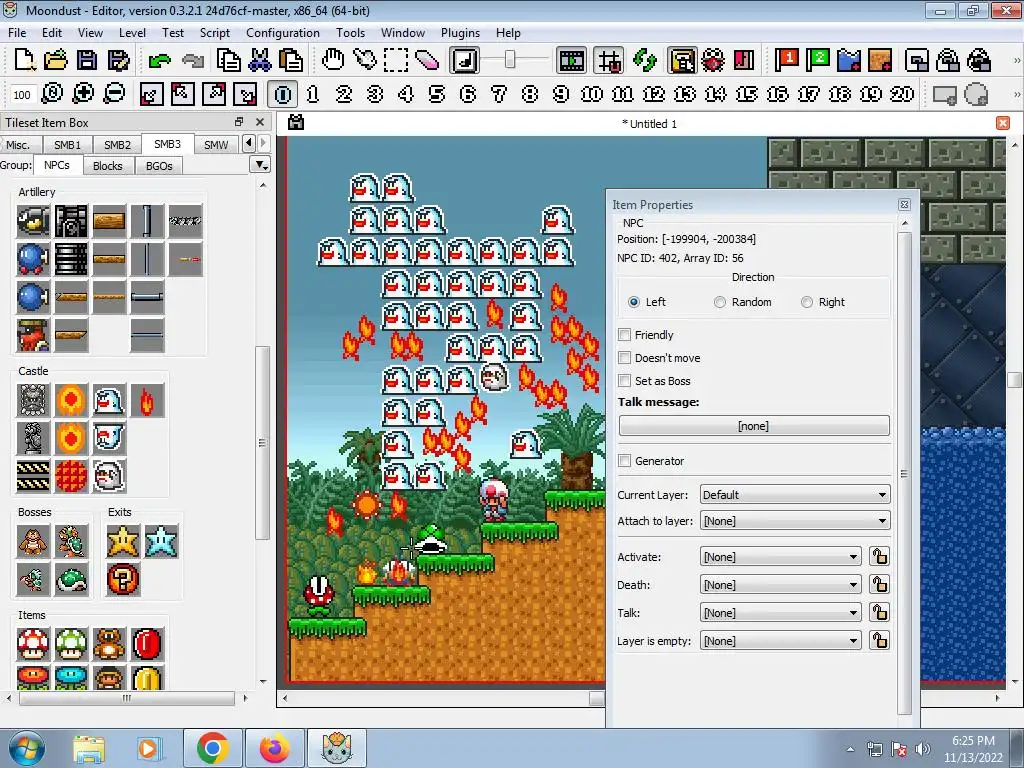The height and width of the screenshot is (768, 1024).
Task: Click the green flag player 2 start
Action: pos(818,61)
